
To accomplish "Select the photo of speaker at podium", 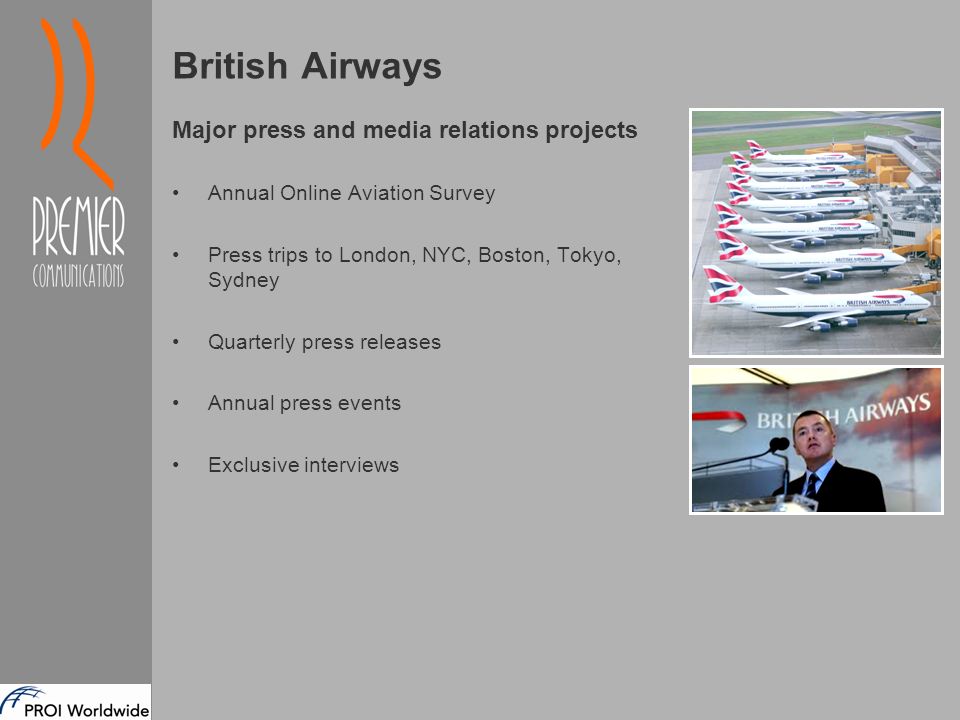I will coord(816,440).
